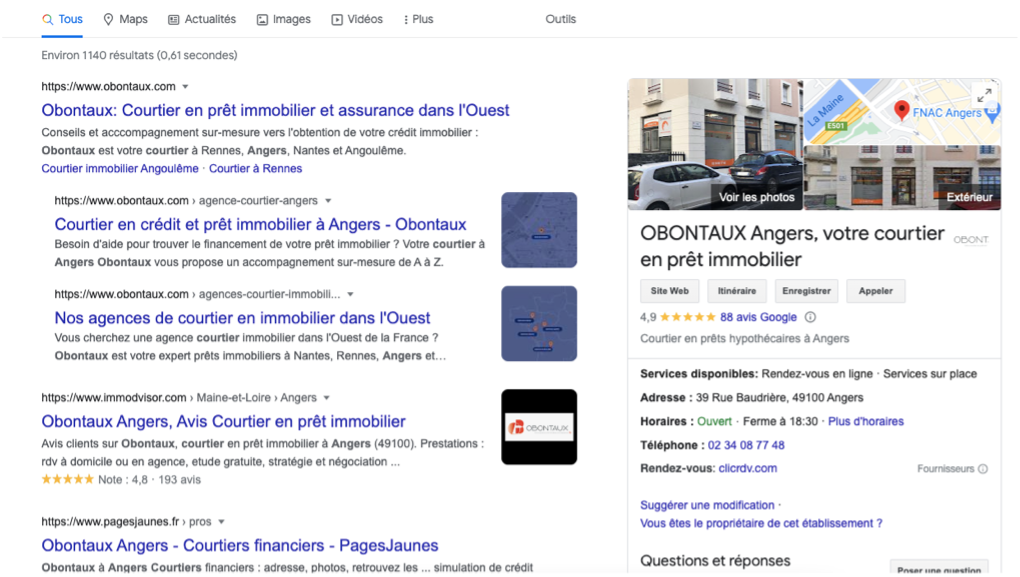Click the Obontaux logo thumbnail of immodvisor result

click(x=539, y=427)
